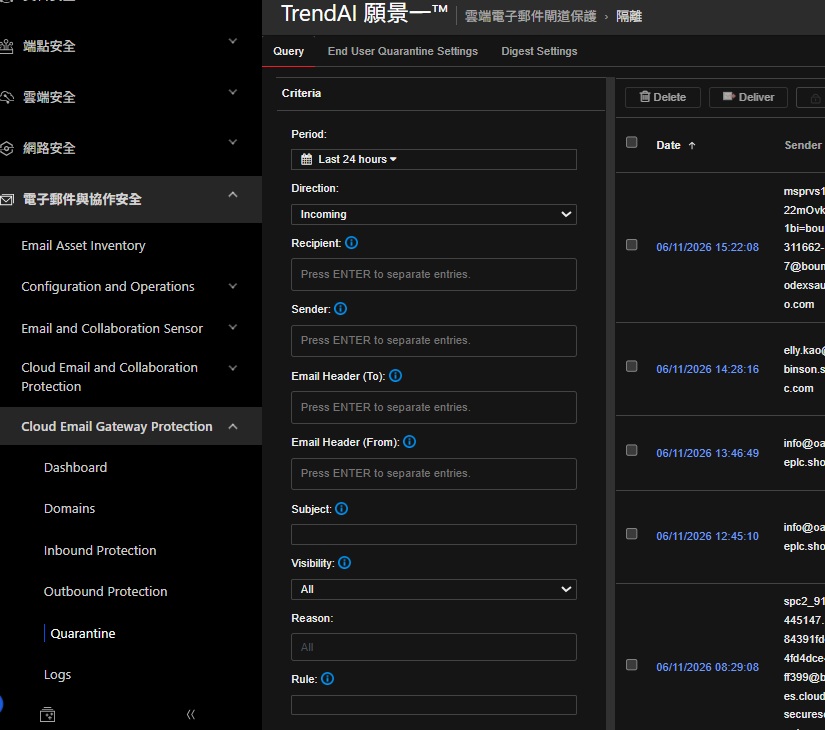The width and height of the screenshot is (825, 730).
Task: Open Outbound Protection menu item
Action: tap(105, 592)
